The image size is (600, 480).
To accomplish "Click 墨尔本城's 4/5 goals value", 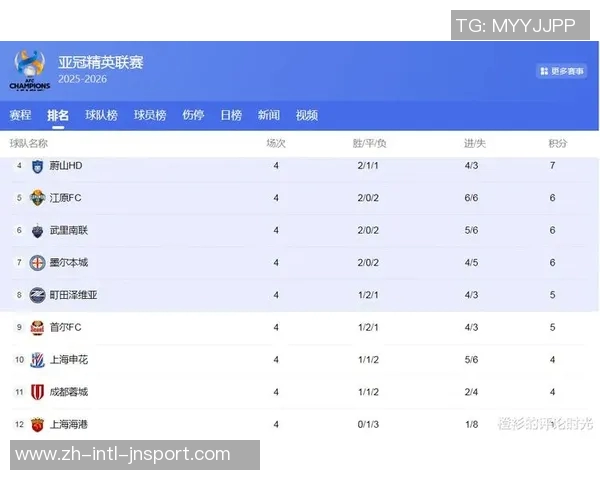I will point(471,263).
